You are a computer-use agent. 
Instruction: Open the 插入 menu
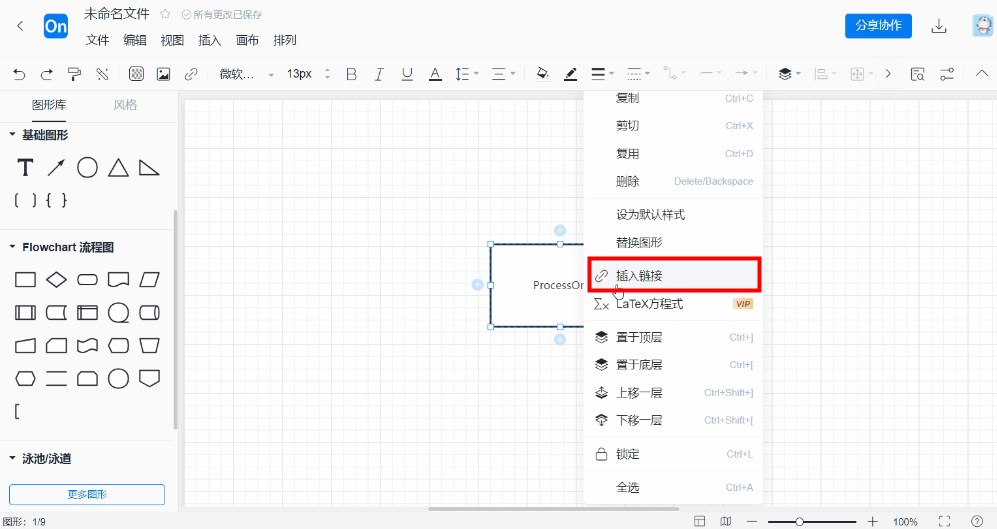(209, 40)
